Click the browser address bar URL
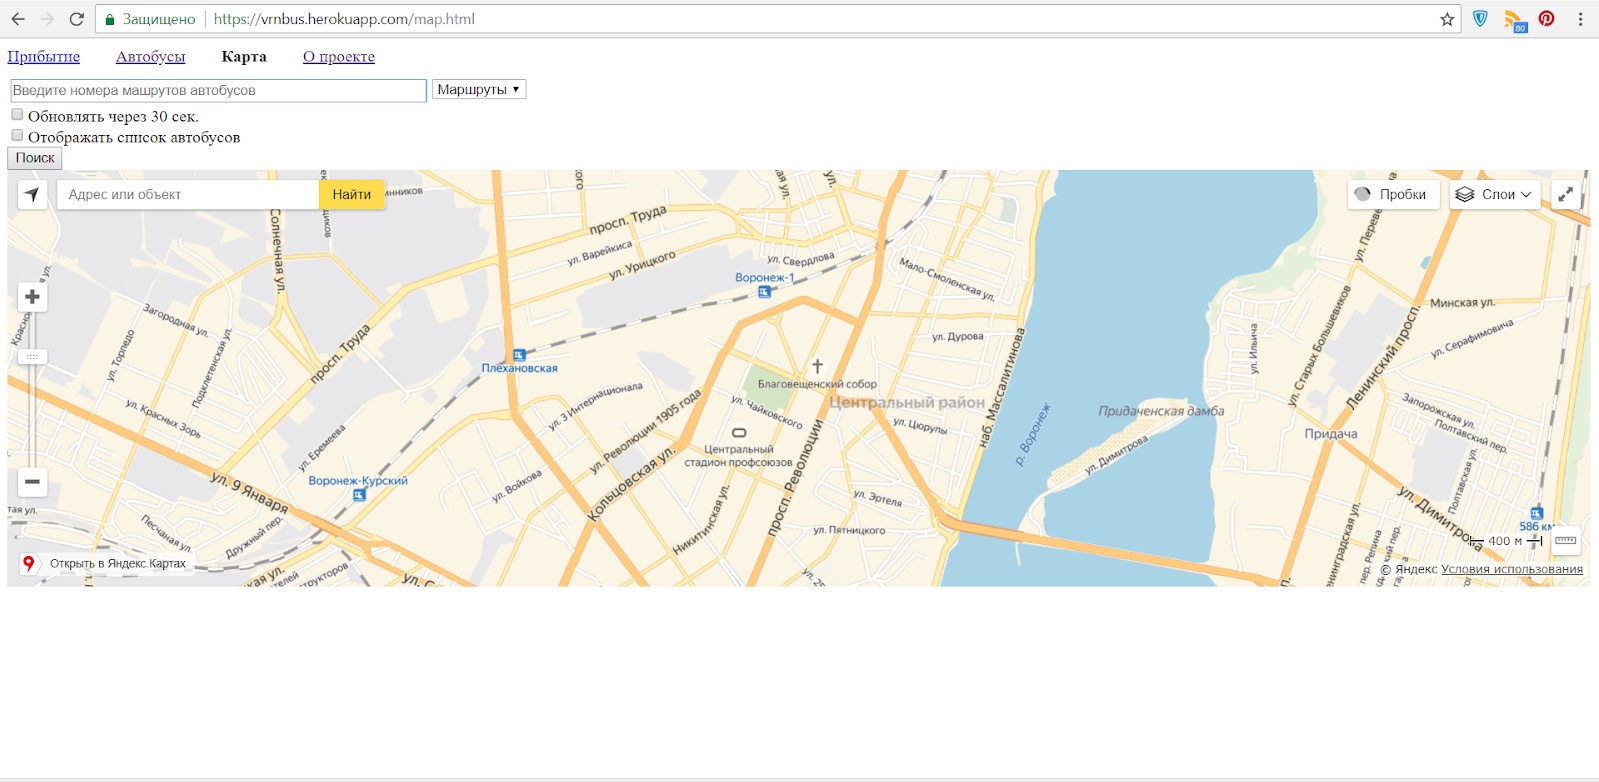Viewport: 1599px width, 782px height. point(344,19)
